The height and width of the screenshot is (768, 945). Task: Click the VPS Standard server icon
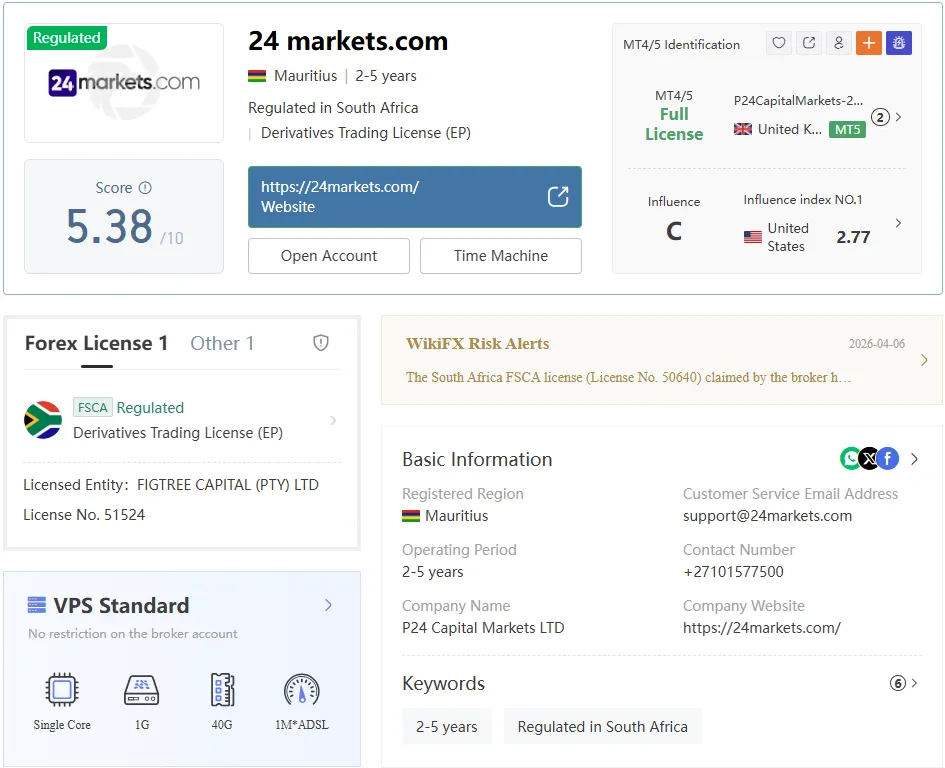37,605
